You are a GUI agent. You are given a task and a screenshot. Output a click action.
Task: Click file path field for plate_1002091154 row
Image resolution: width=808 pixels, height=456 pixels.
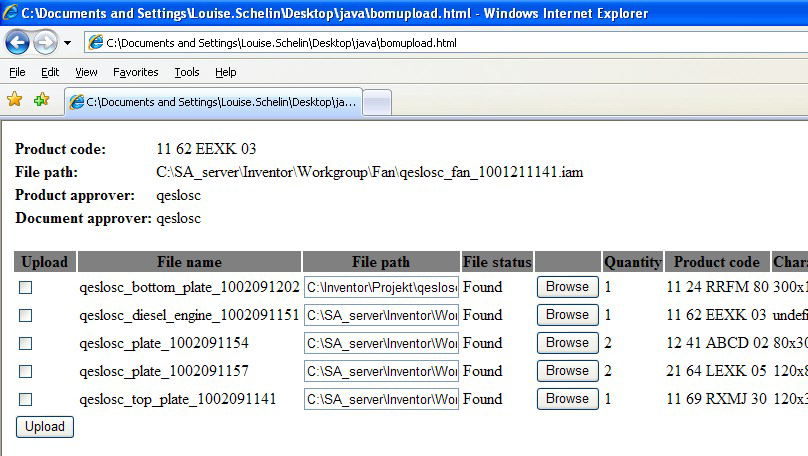[x=381, y=343]
